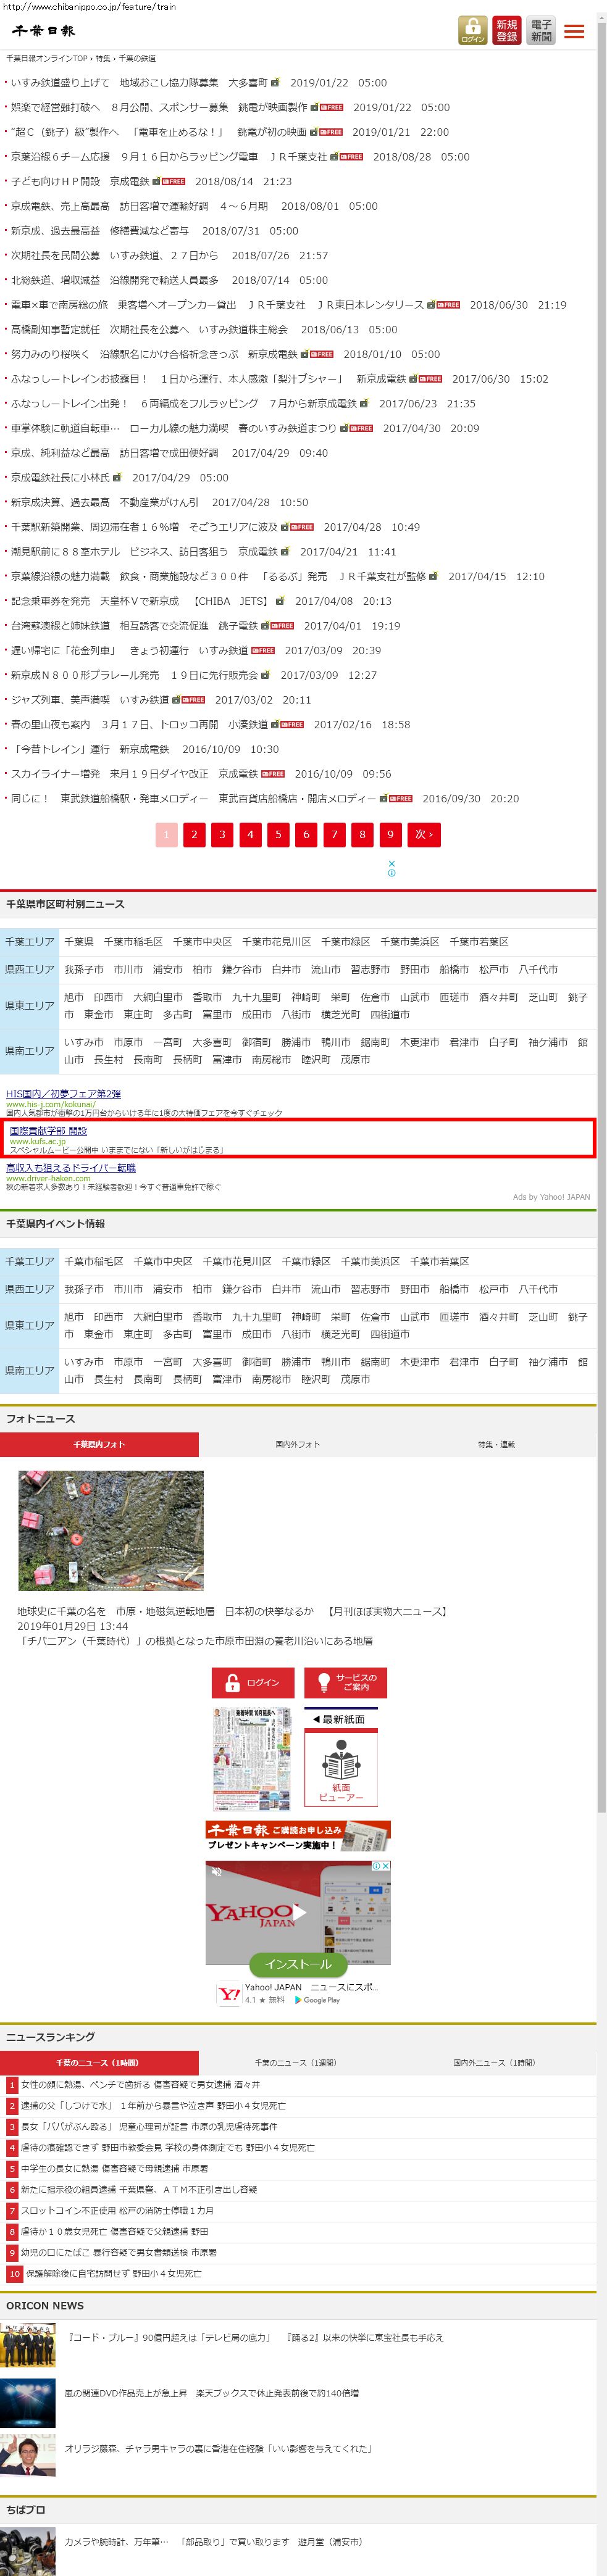Screen dimensions: 607x2576
Task: Open the 電子新聞 header icon
Action: pyautogui.click(x=541, y=30)
